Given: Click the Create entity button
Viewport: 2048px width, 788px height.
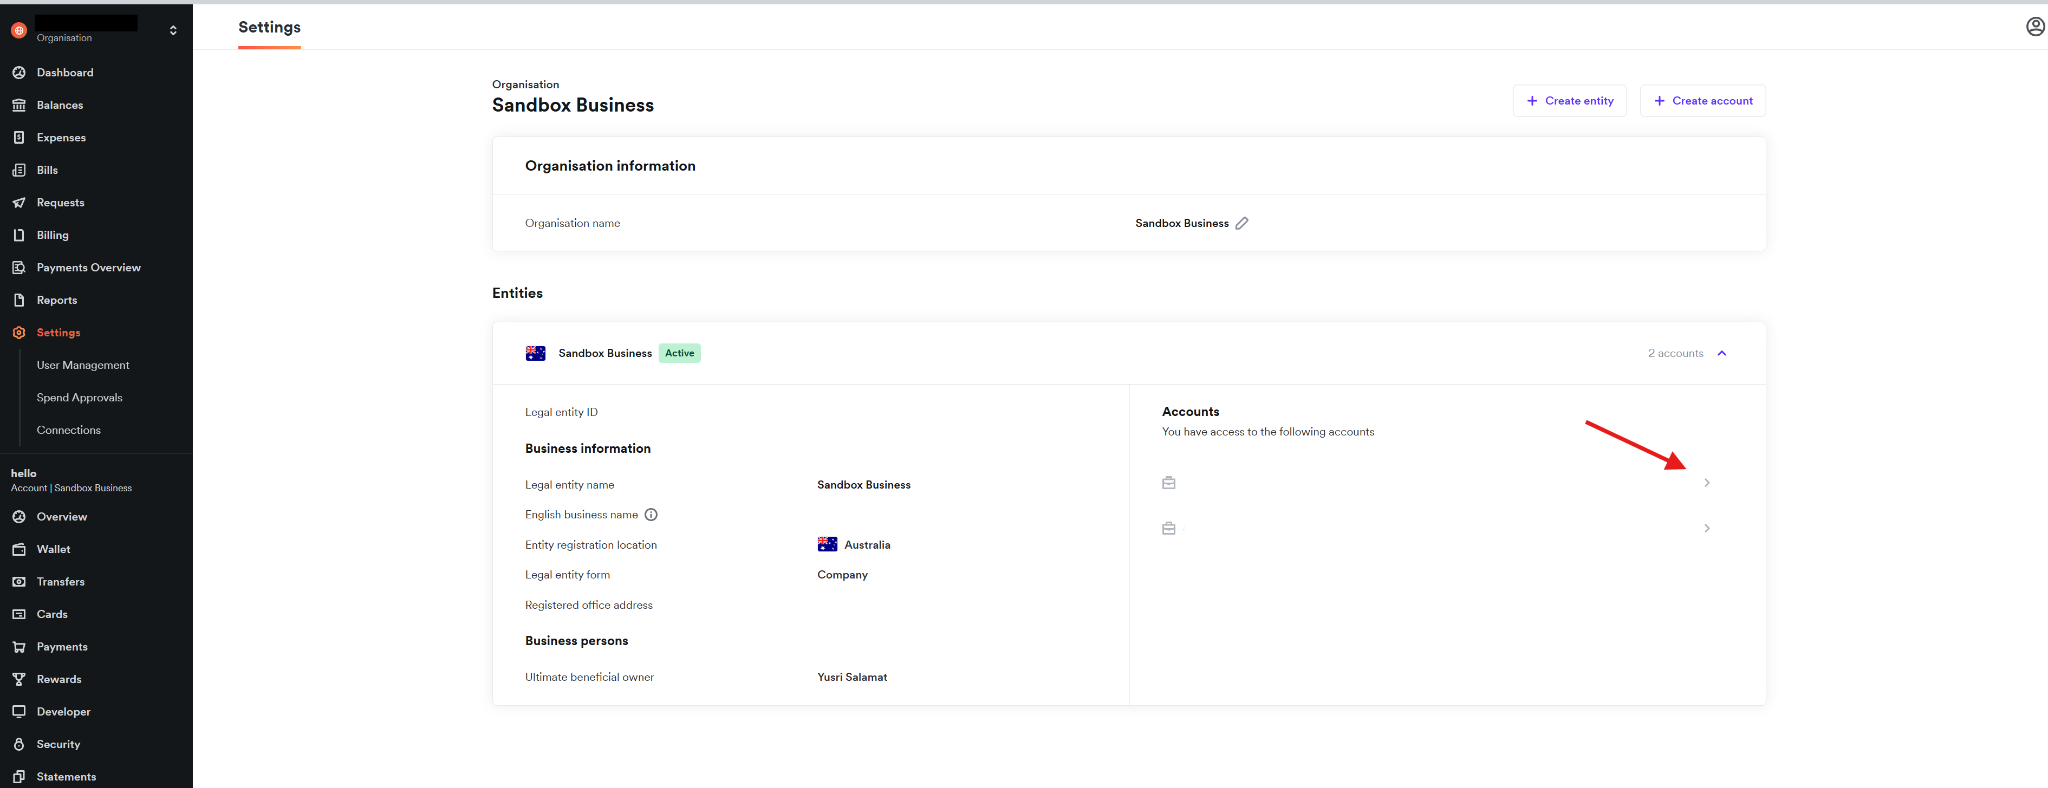Looking at the screenshot, I should [1569, 101].
